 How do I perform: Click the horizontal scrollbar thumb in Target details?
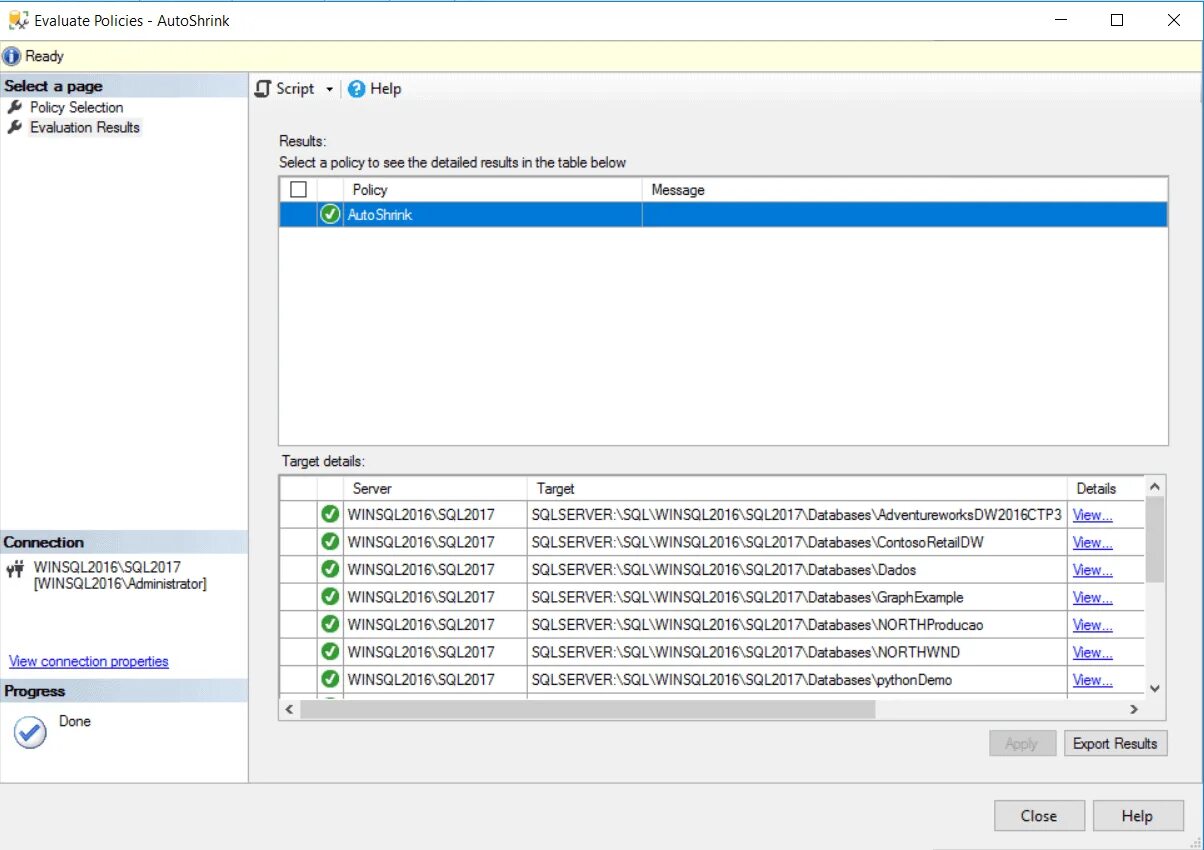click(x=587, y=709)
